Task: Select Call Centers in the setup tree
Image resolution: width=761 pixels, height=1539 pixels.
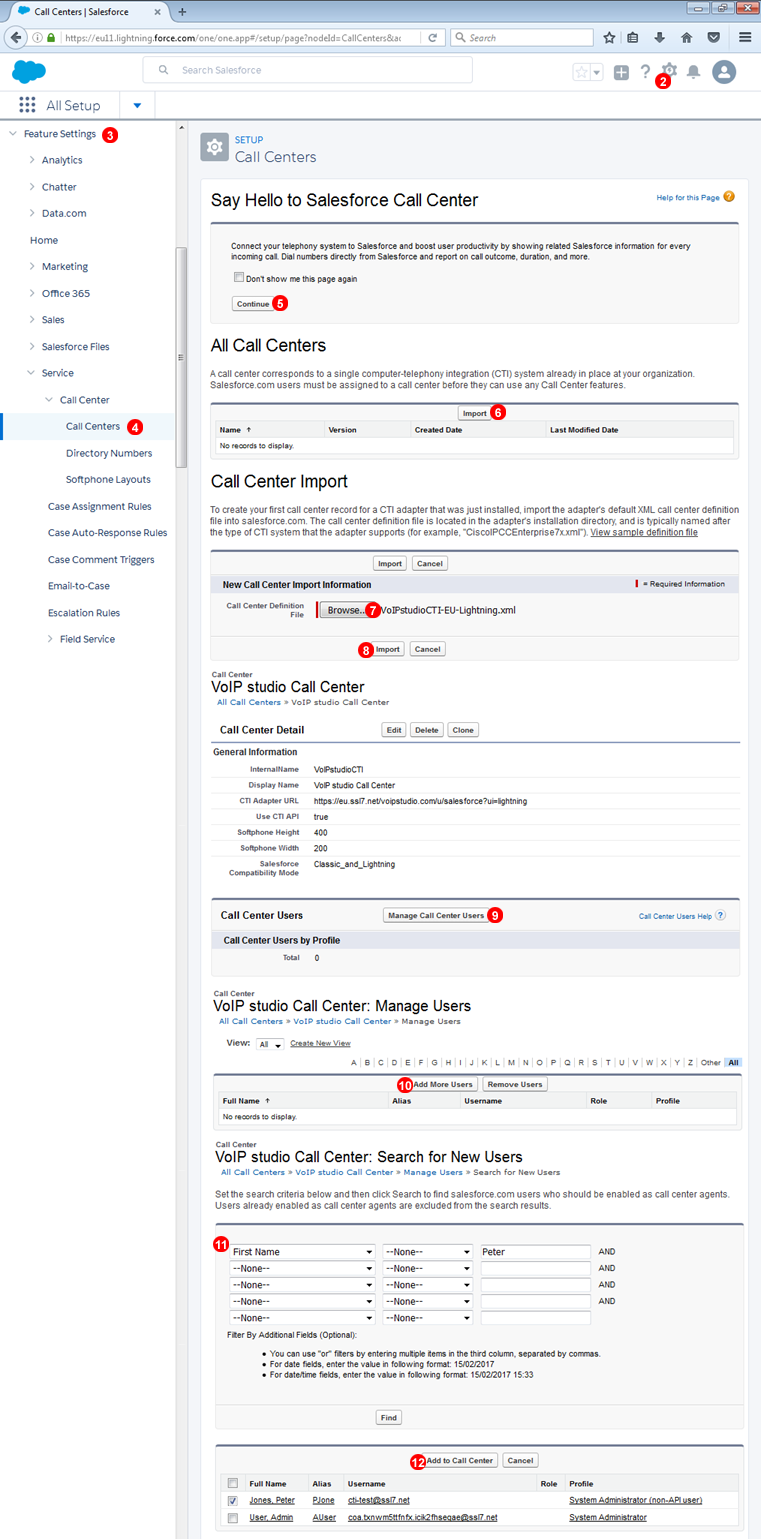Action: pos(93,426)
